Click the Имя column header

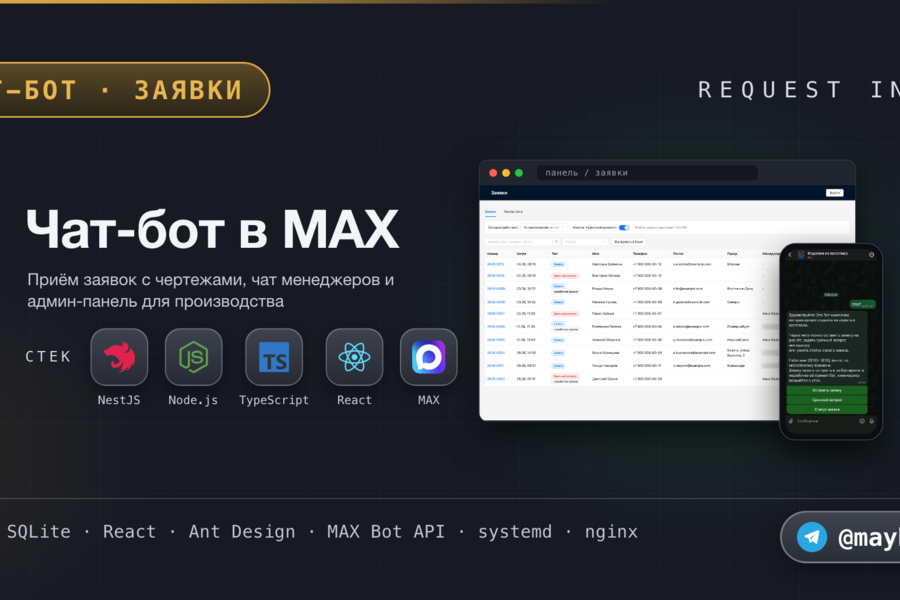595,253
